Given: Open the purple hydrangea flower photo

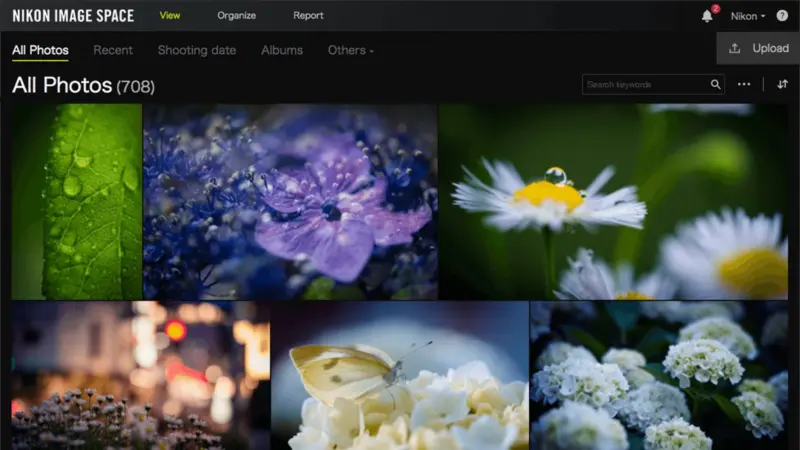Looking at the screenshot, I should pyautogui.click(x=290, y=202).
